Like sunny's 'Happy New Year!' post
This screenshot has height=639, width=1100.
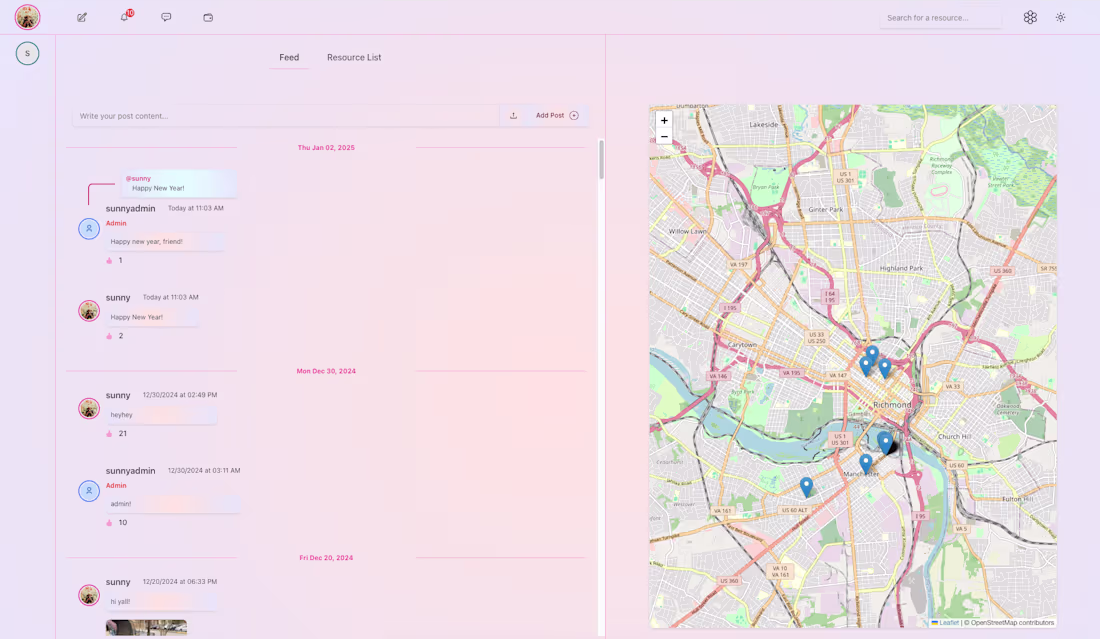pos(109,336)
